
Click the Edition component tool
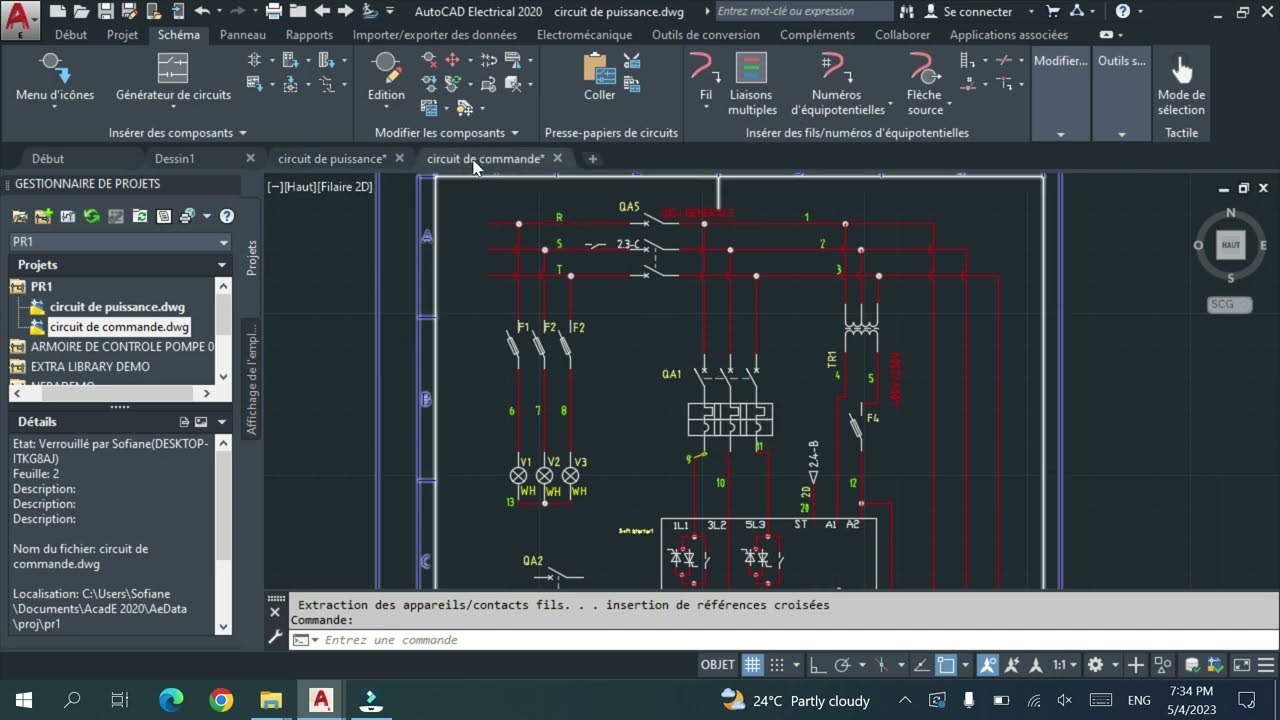click(x=386, y=78)
